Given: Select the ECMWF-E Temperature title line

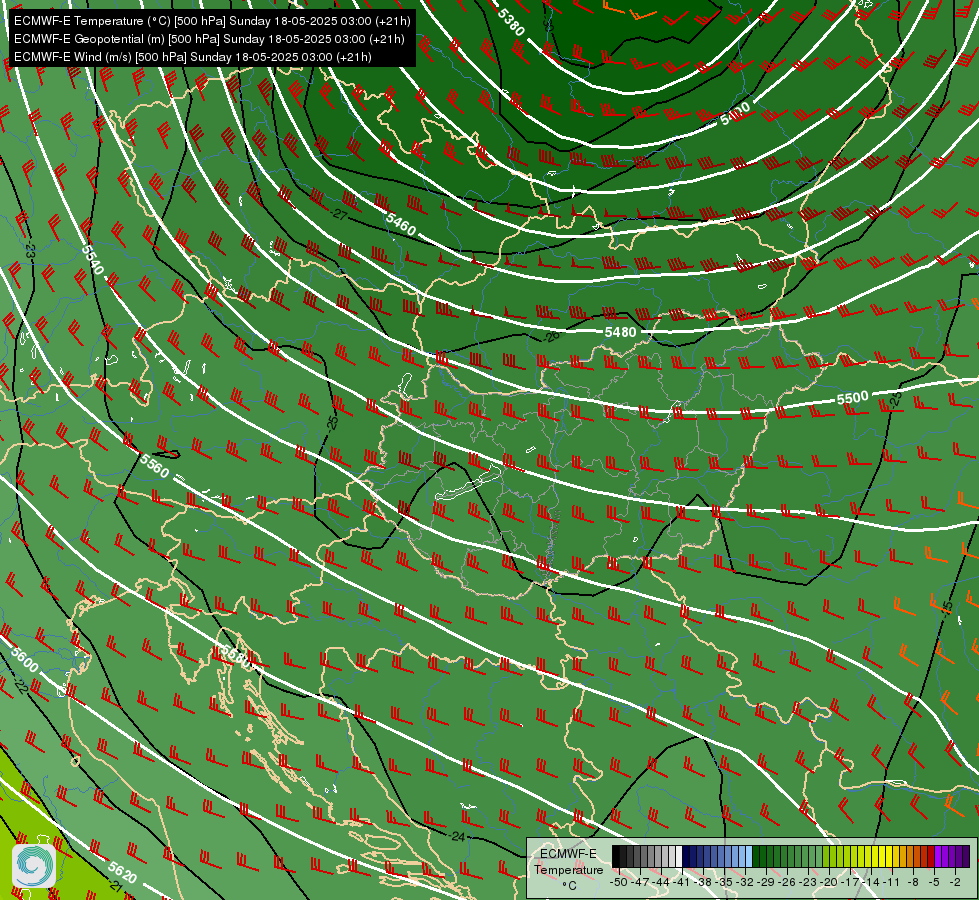Looking at the screenshot, I should point(212,21).
